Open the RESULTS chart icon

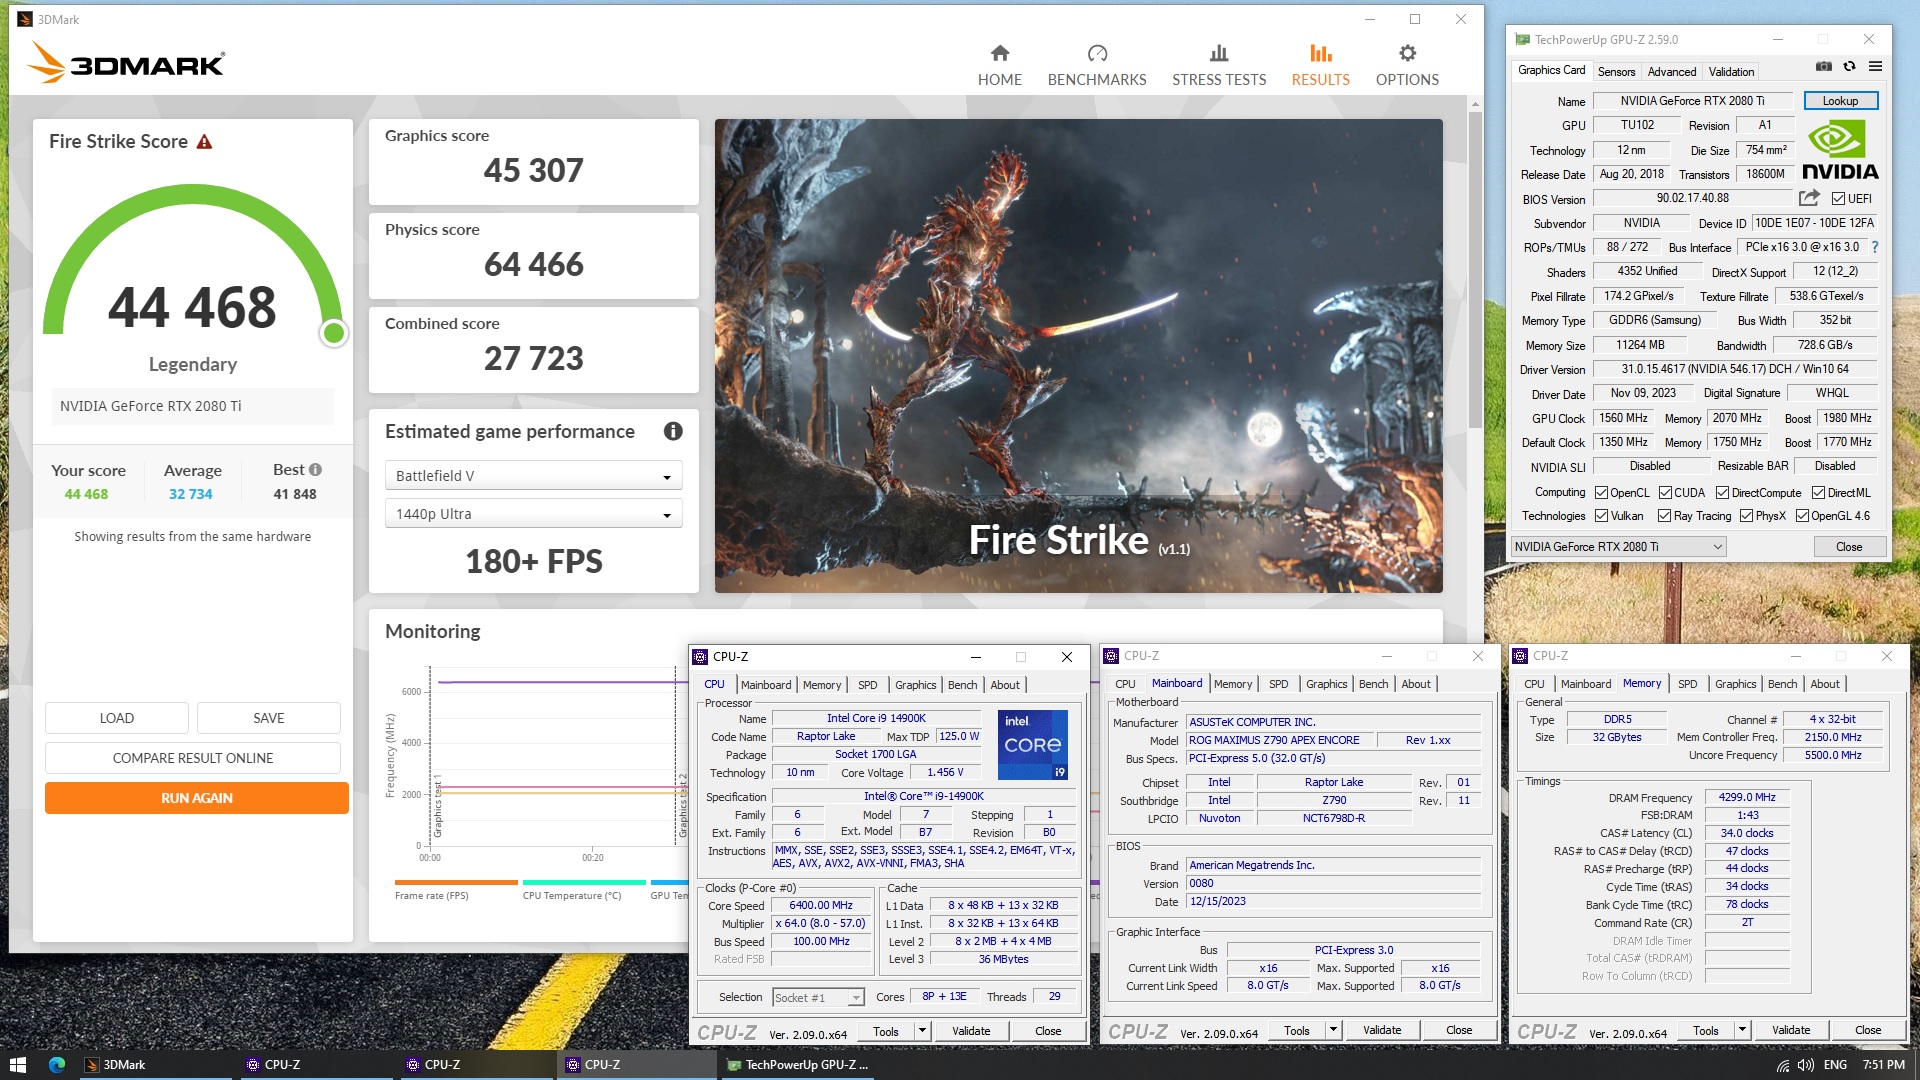point(1320,53)
